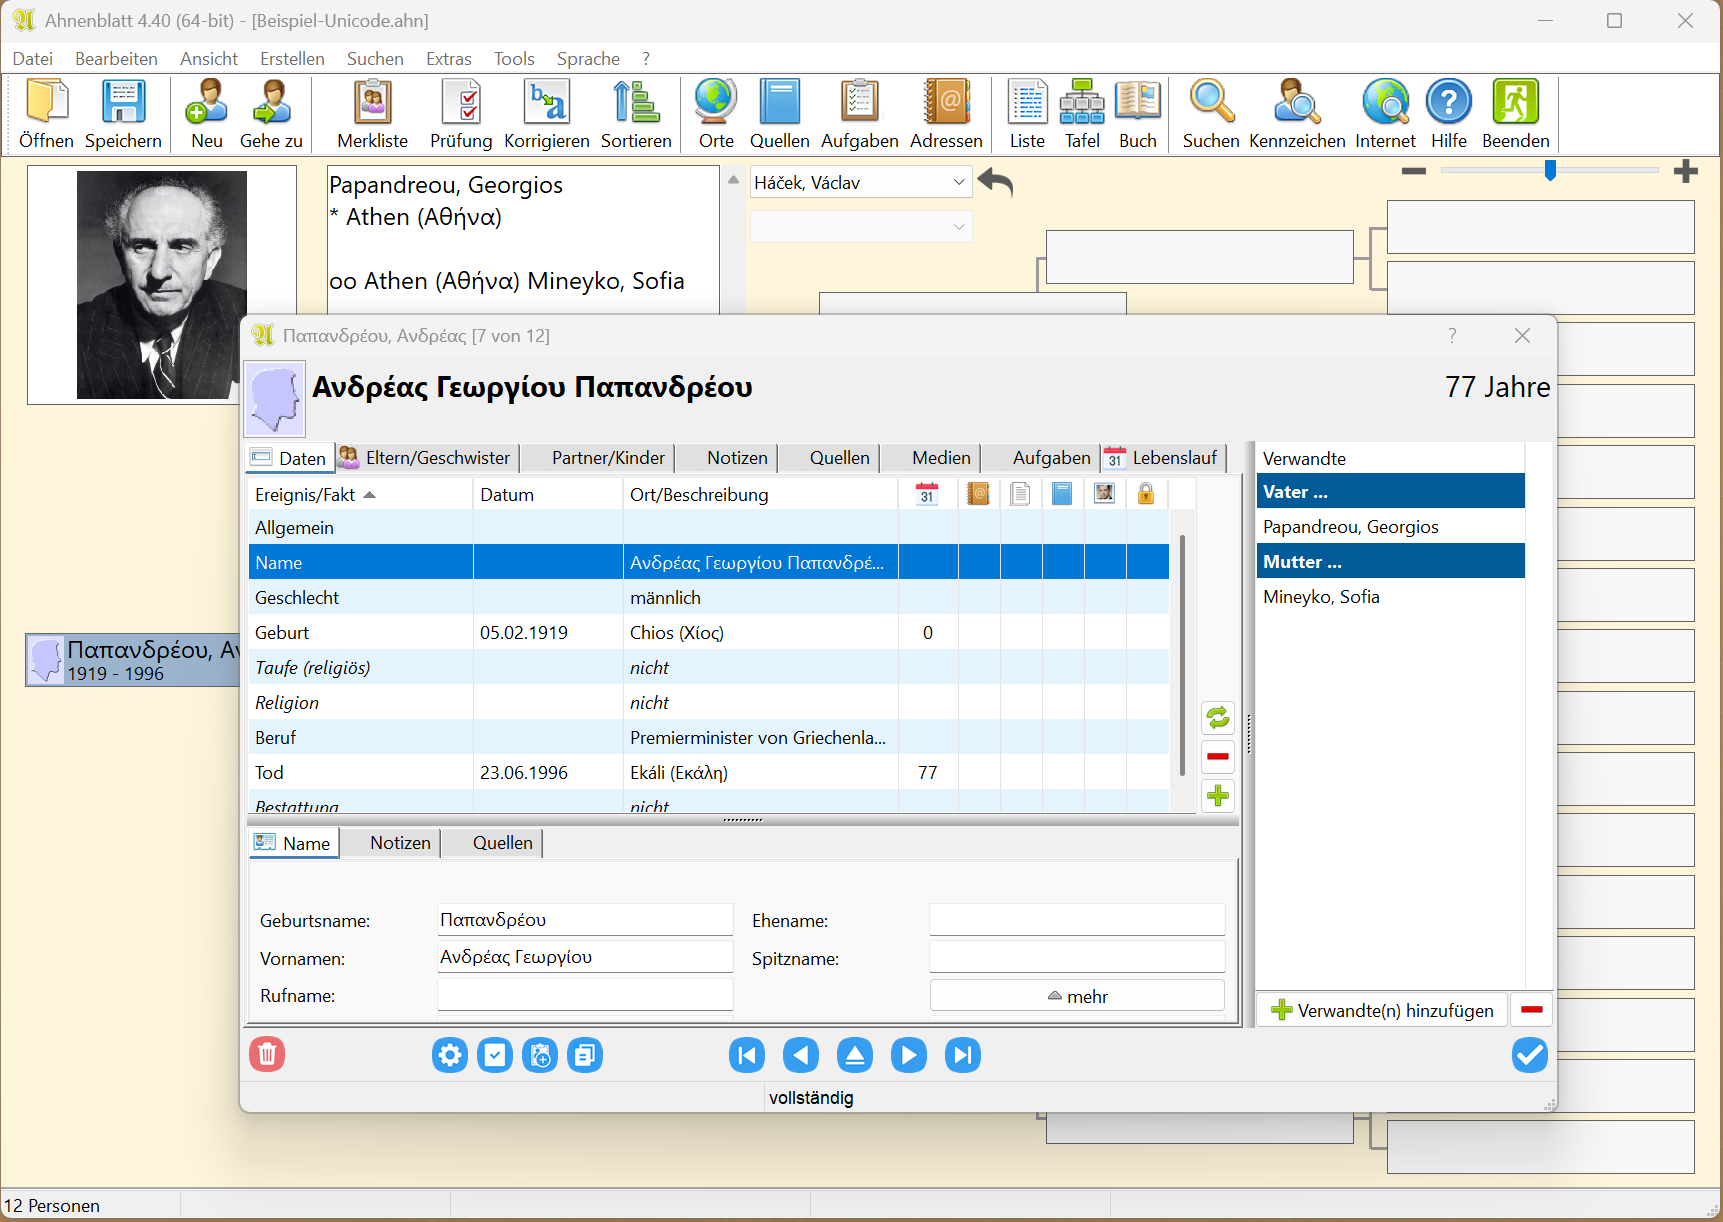Viewport: 1723px width, 1222px height.
Task: Confirm dialog with blue checkmark button
Action: pyautogui.click(x=1529, y=1055)
